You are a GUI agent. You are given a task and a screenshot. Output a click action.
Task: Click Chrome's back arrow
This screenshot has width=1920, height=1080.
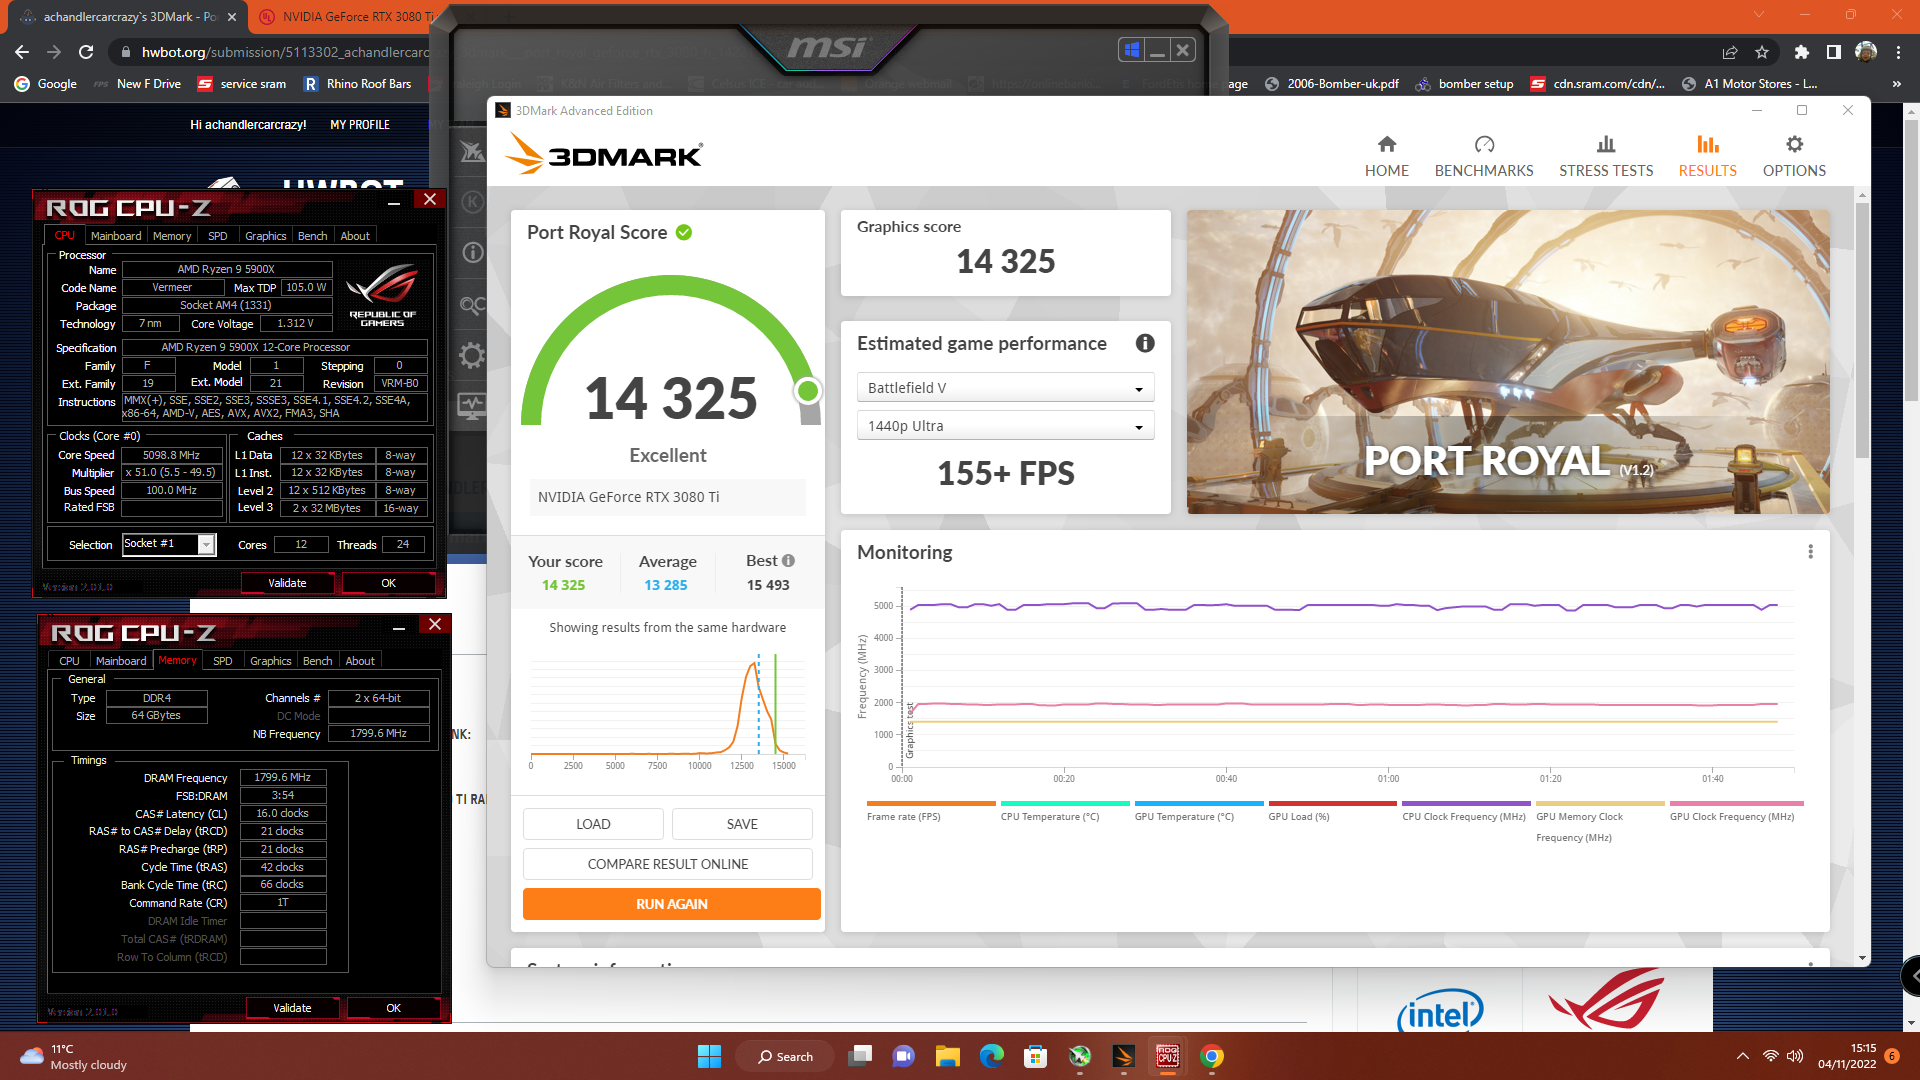(22, 52)
